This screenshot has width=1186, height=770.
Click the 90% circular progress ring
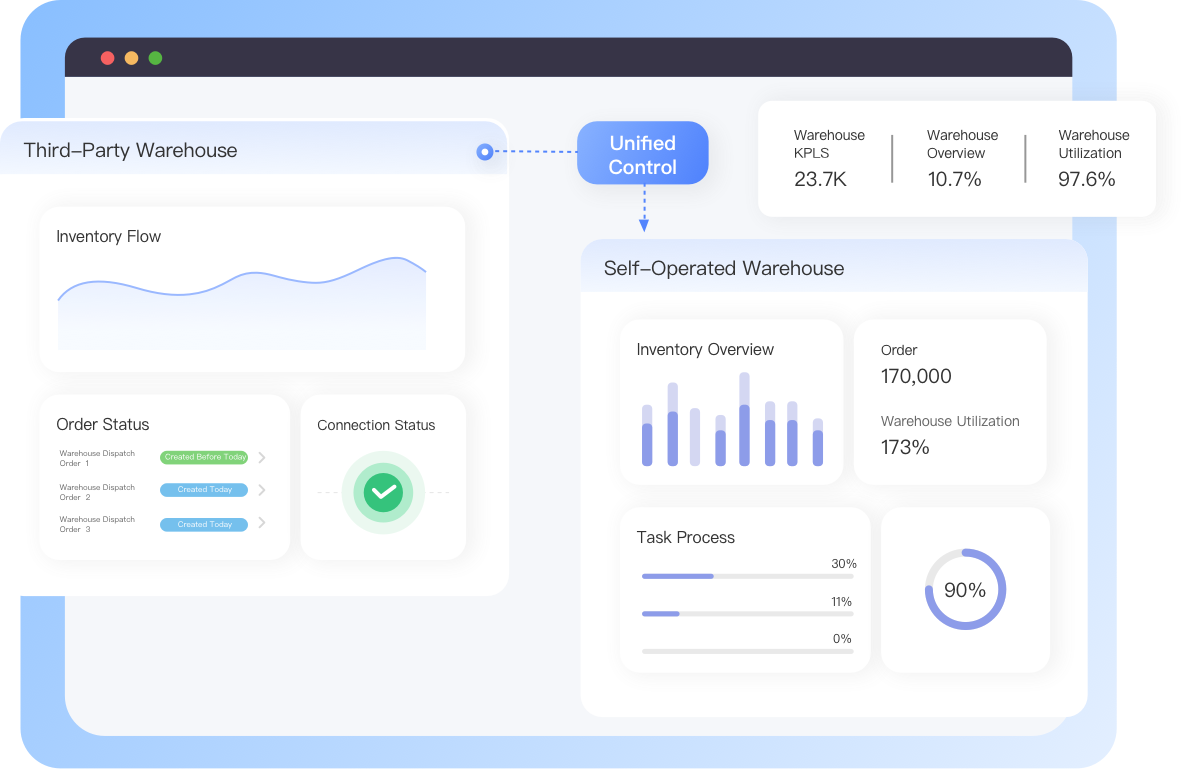pos(965,589)
